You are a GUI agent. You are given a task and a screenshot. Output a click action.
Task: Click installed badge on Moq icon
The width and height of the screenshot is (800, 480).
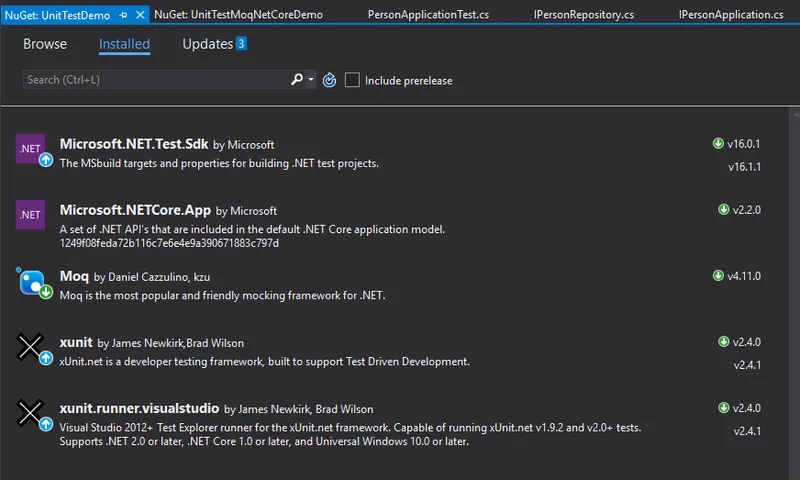point(46,292)
